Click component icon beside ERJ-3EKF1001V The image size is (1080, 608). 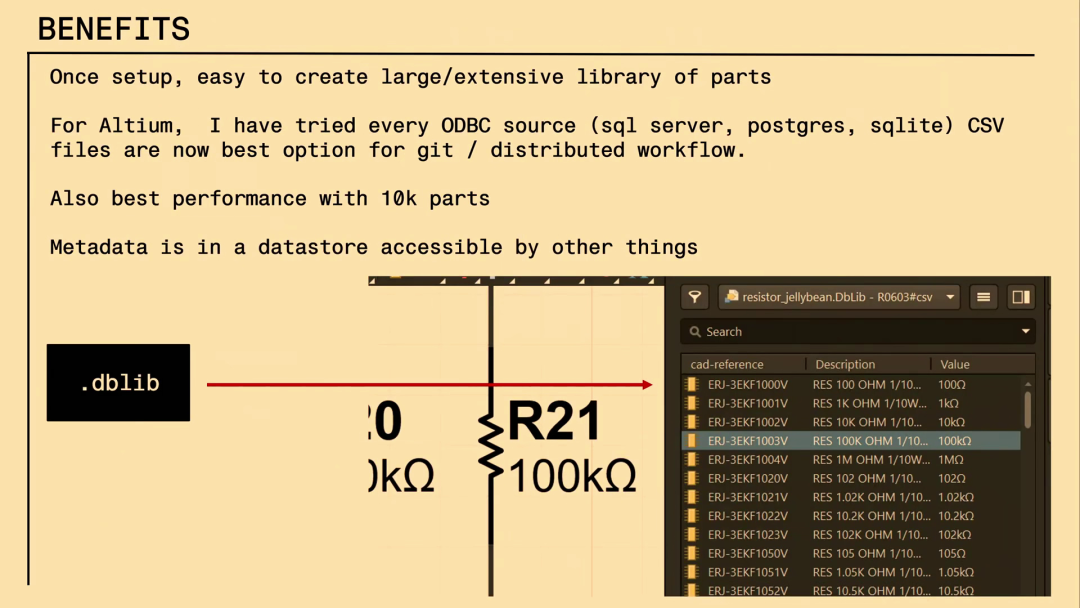(692, 403)
